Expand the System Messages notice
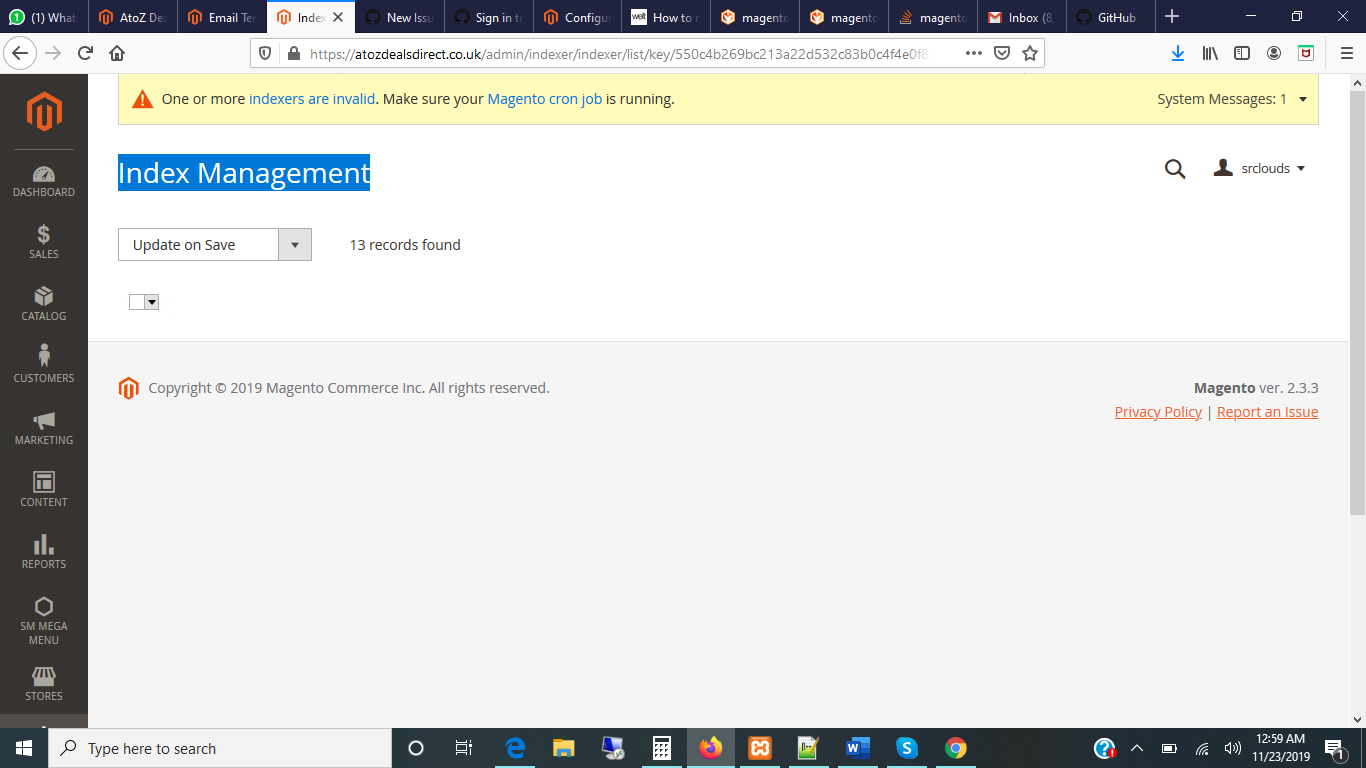 tap(1301, 99)
